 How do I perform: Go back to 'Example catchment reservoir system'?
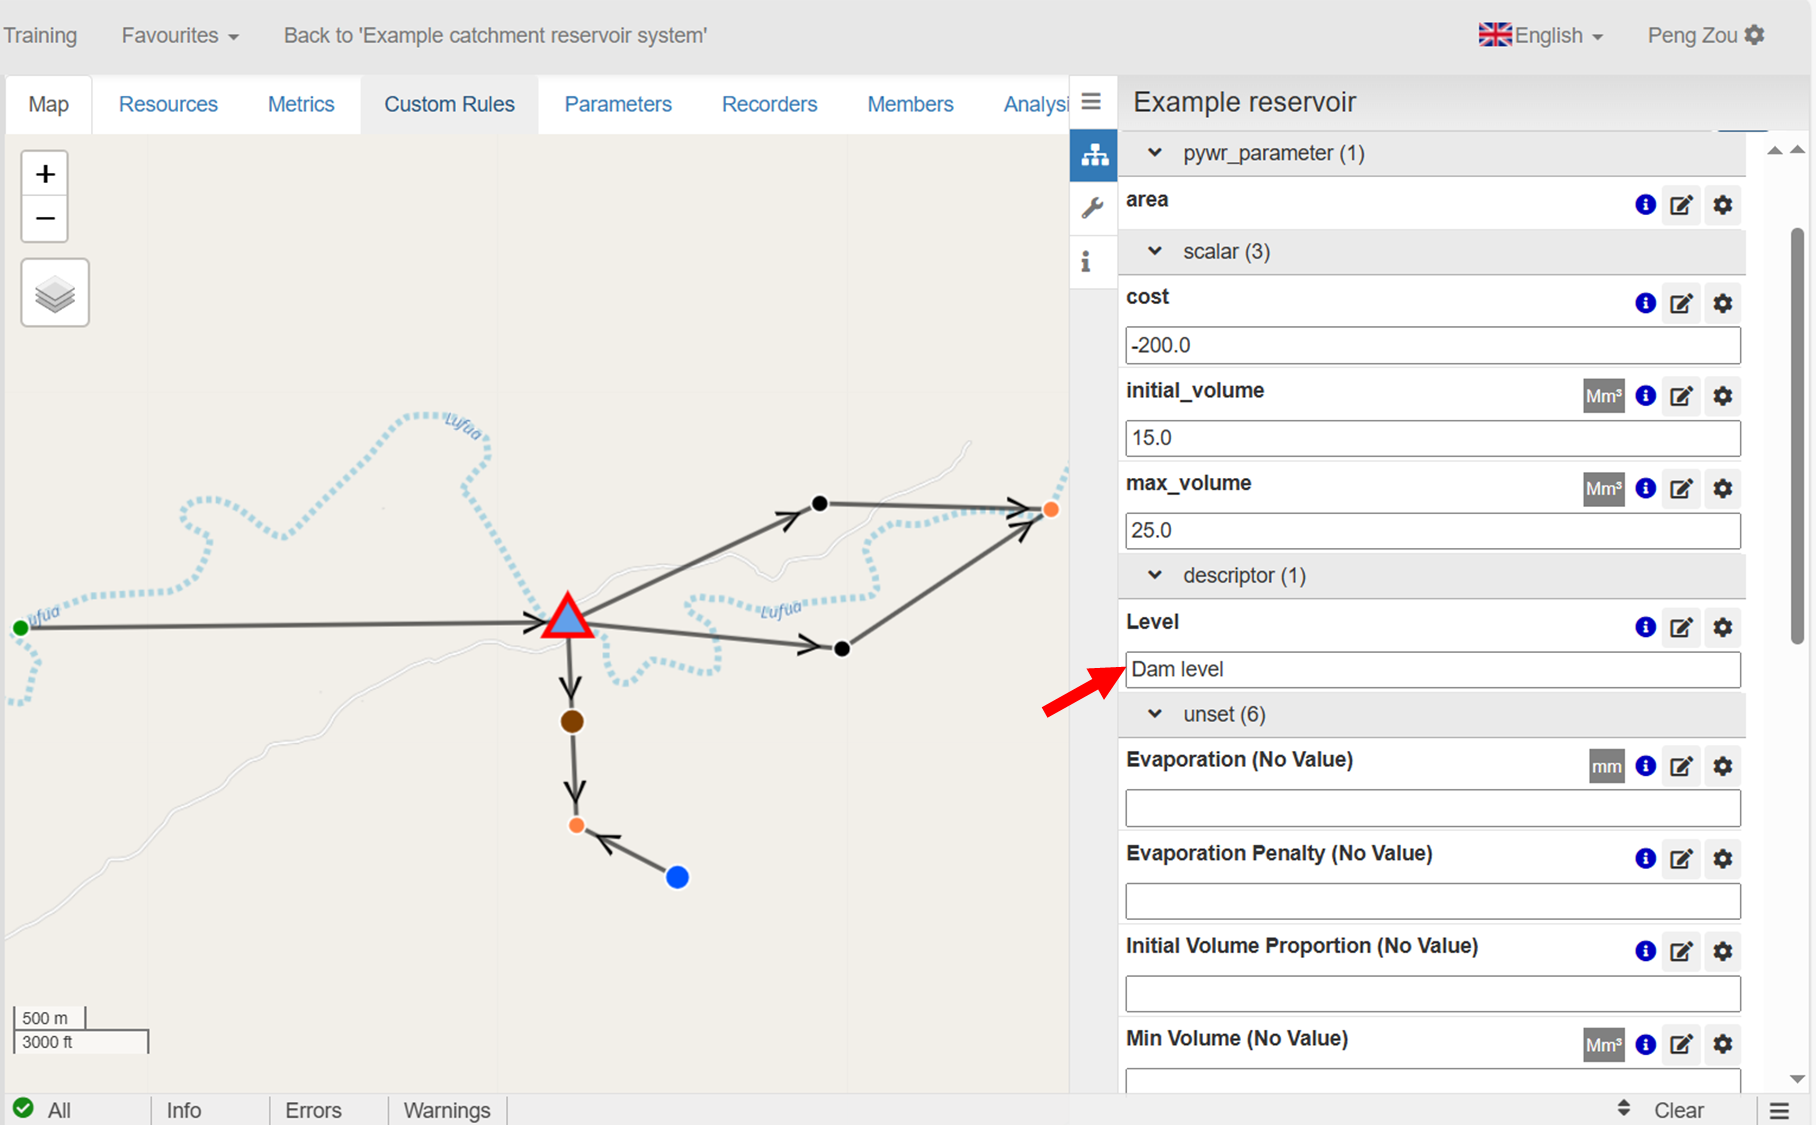(x=495, y=36)
